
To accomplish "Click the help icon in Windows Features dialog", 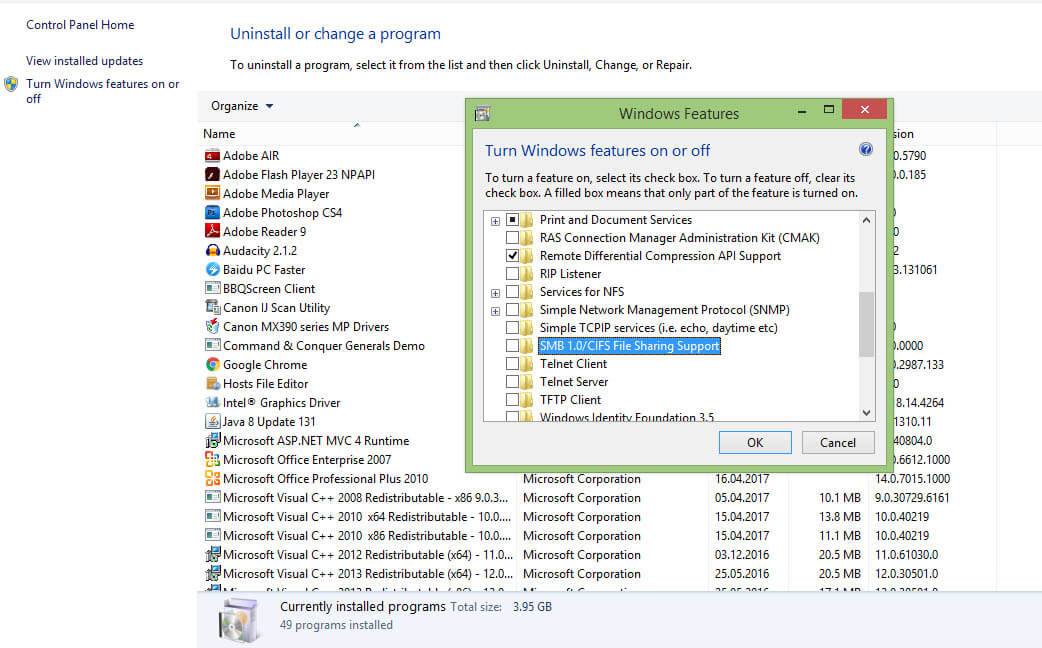I will [x=865, y=150].
